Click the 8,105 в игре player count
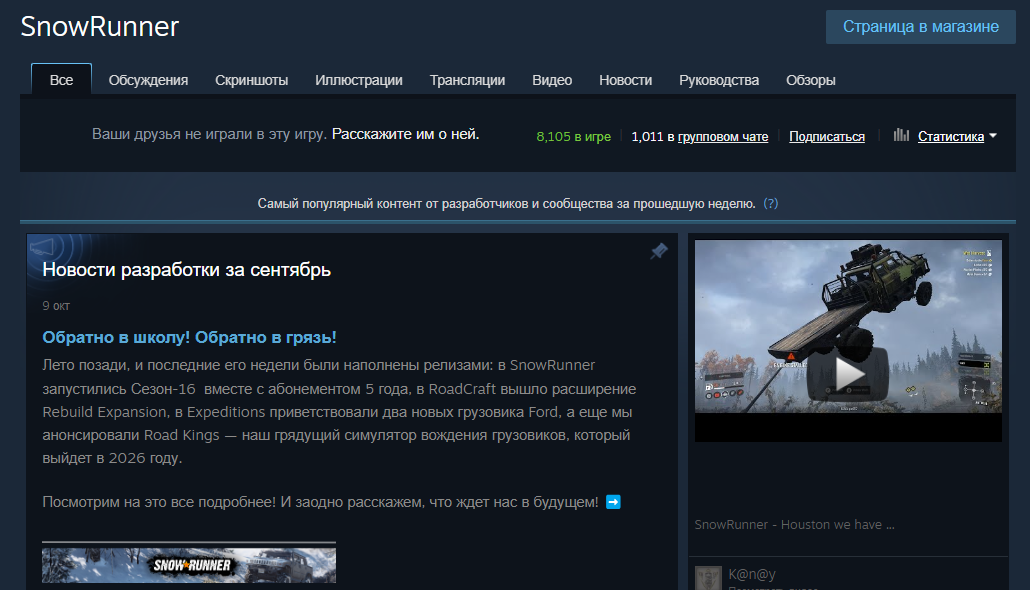The width and height of the screenshot is (1030, 590). pos(573,137)
